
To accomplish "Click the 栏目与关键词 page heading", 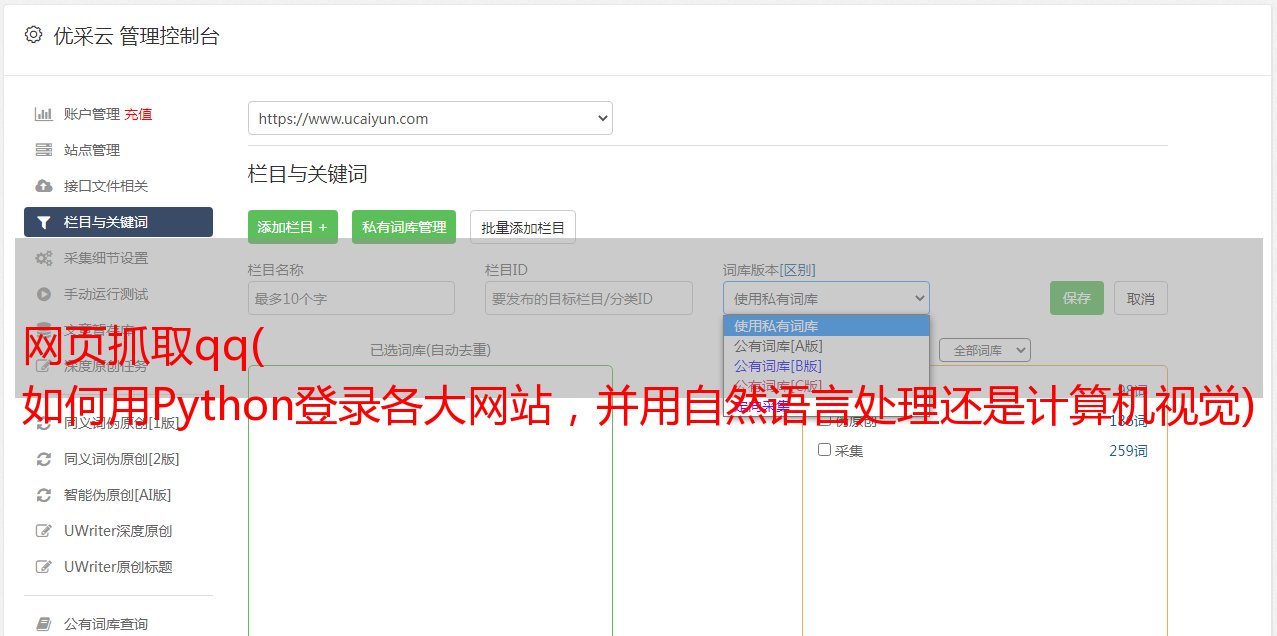I will [308, 174].
